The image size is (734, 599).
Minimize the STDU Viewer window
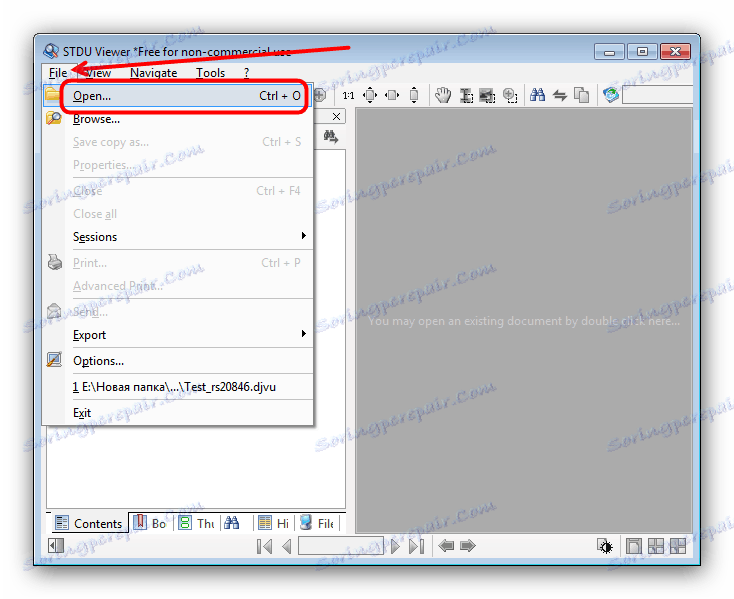[x=609, y=51]
